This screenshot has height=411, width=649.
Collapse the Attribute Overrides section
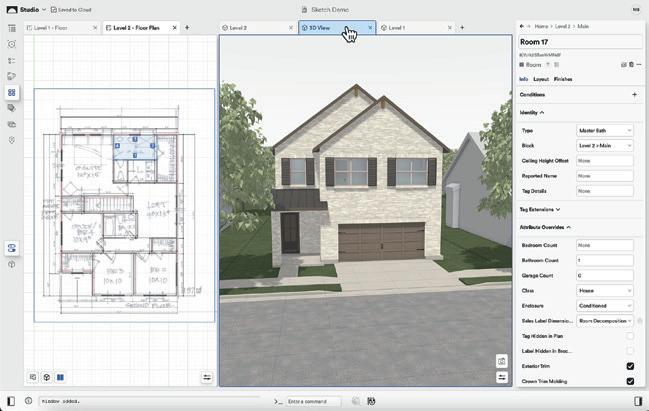[x=545, y=227]
